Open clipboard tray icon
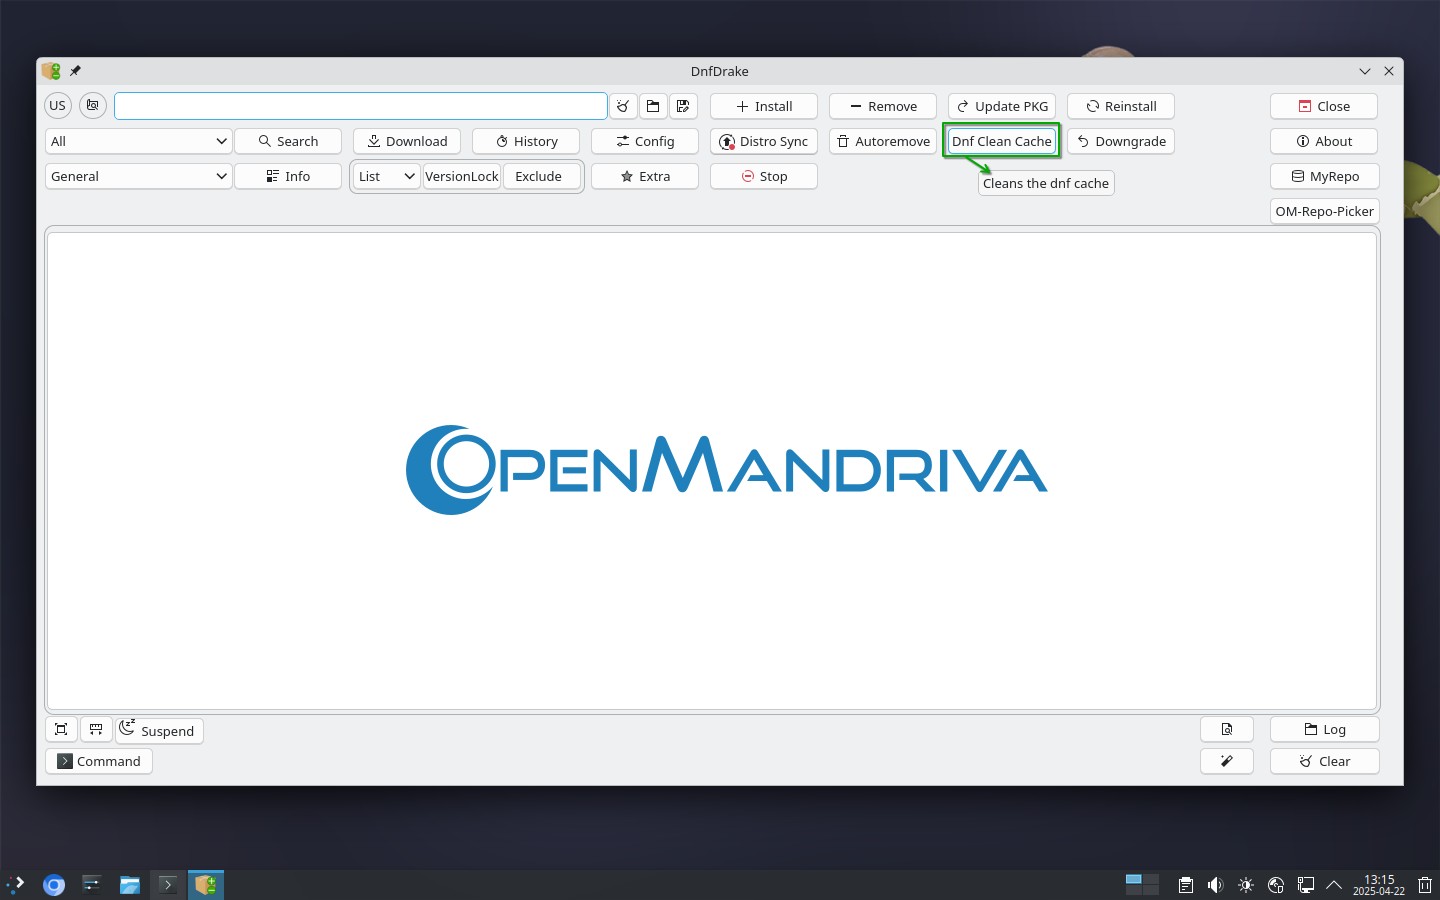1440x900 pixels. click(x=1186, y=885)
